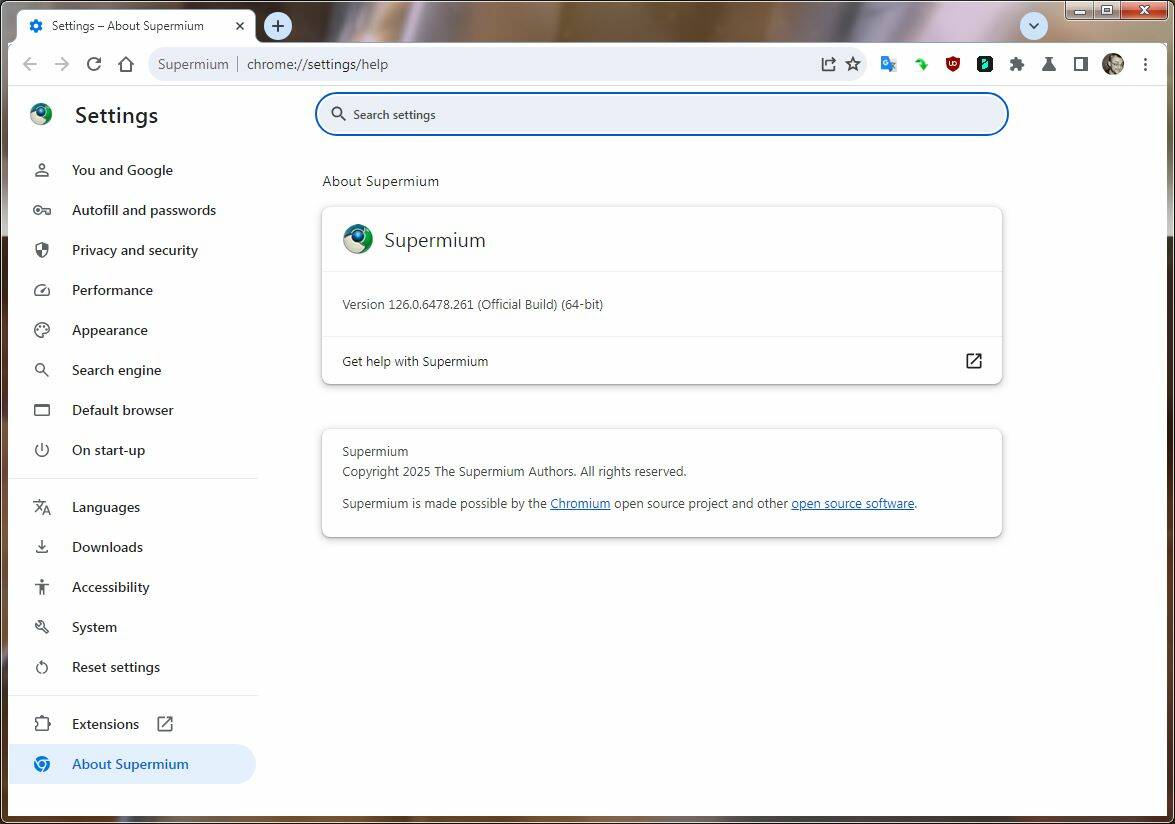Toggle the side panel icon

pyautogui.click(x=1081, y=64)
